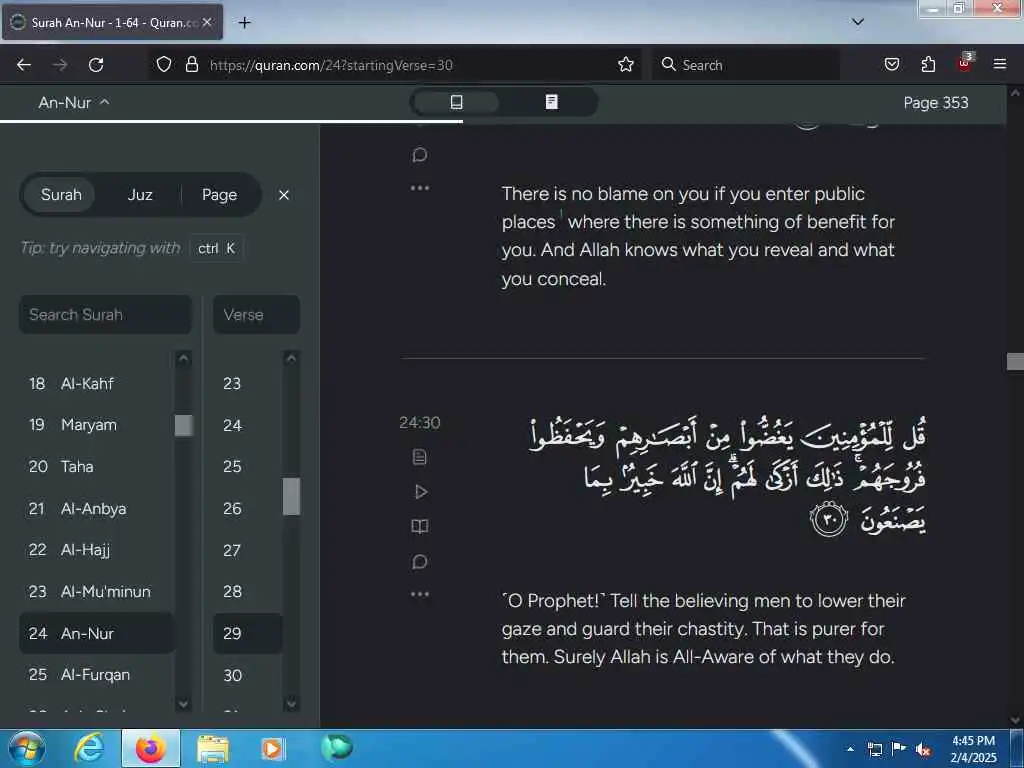Click the quran.com address bar URL
The height and width of the screenshot is (768, 1024).
coord(331,65)
